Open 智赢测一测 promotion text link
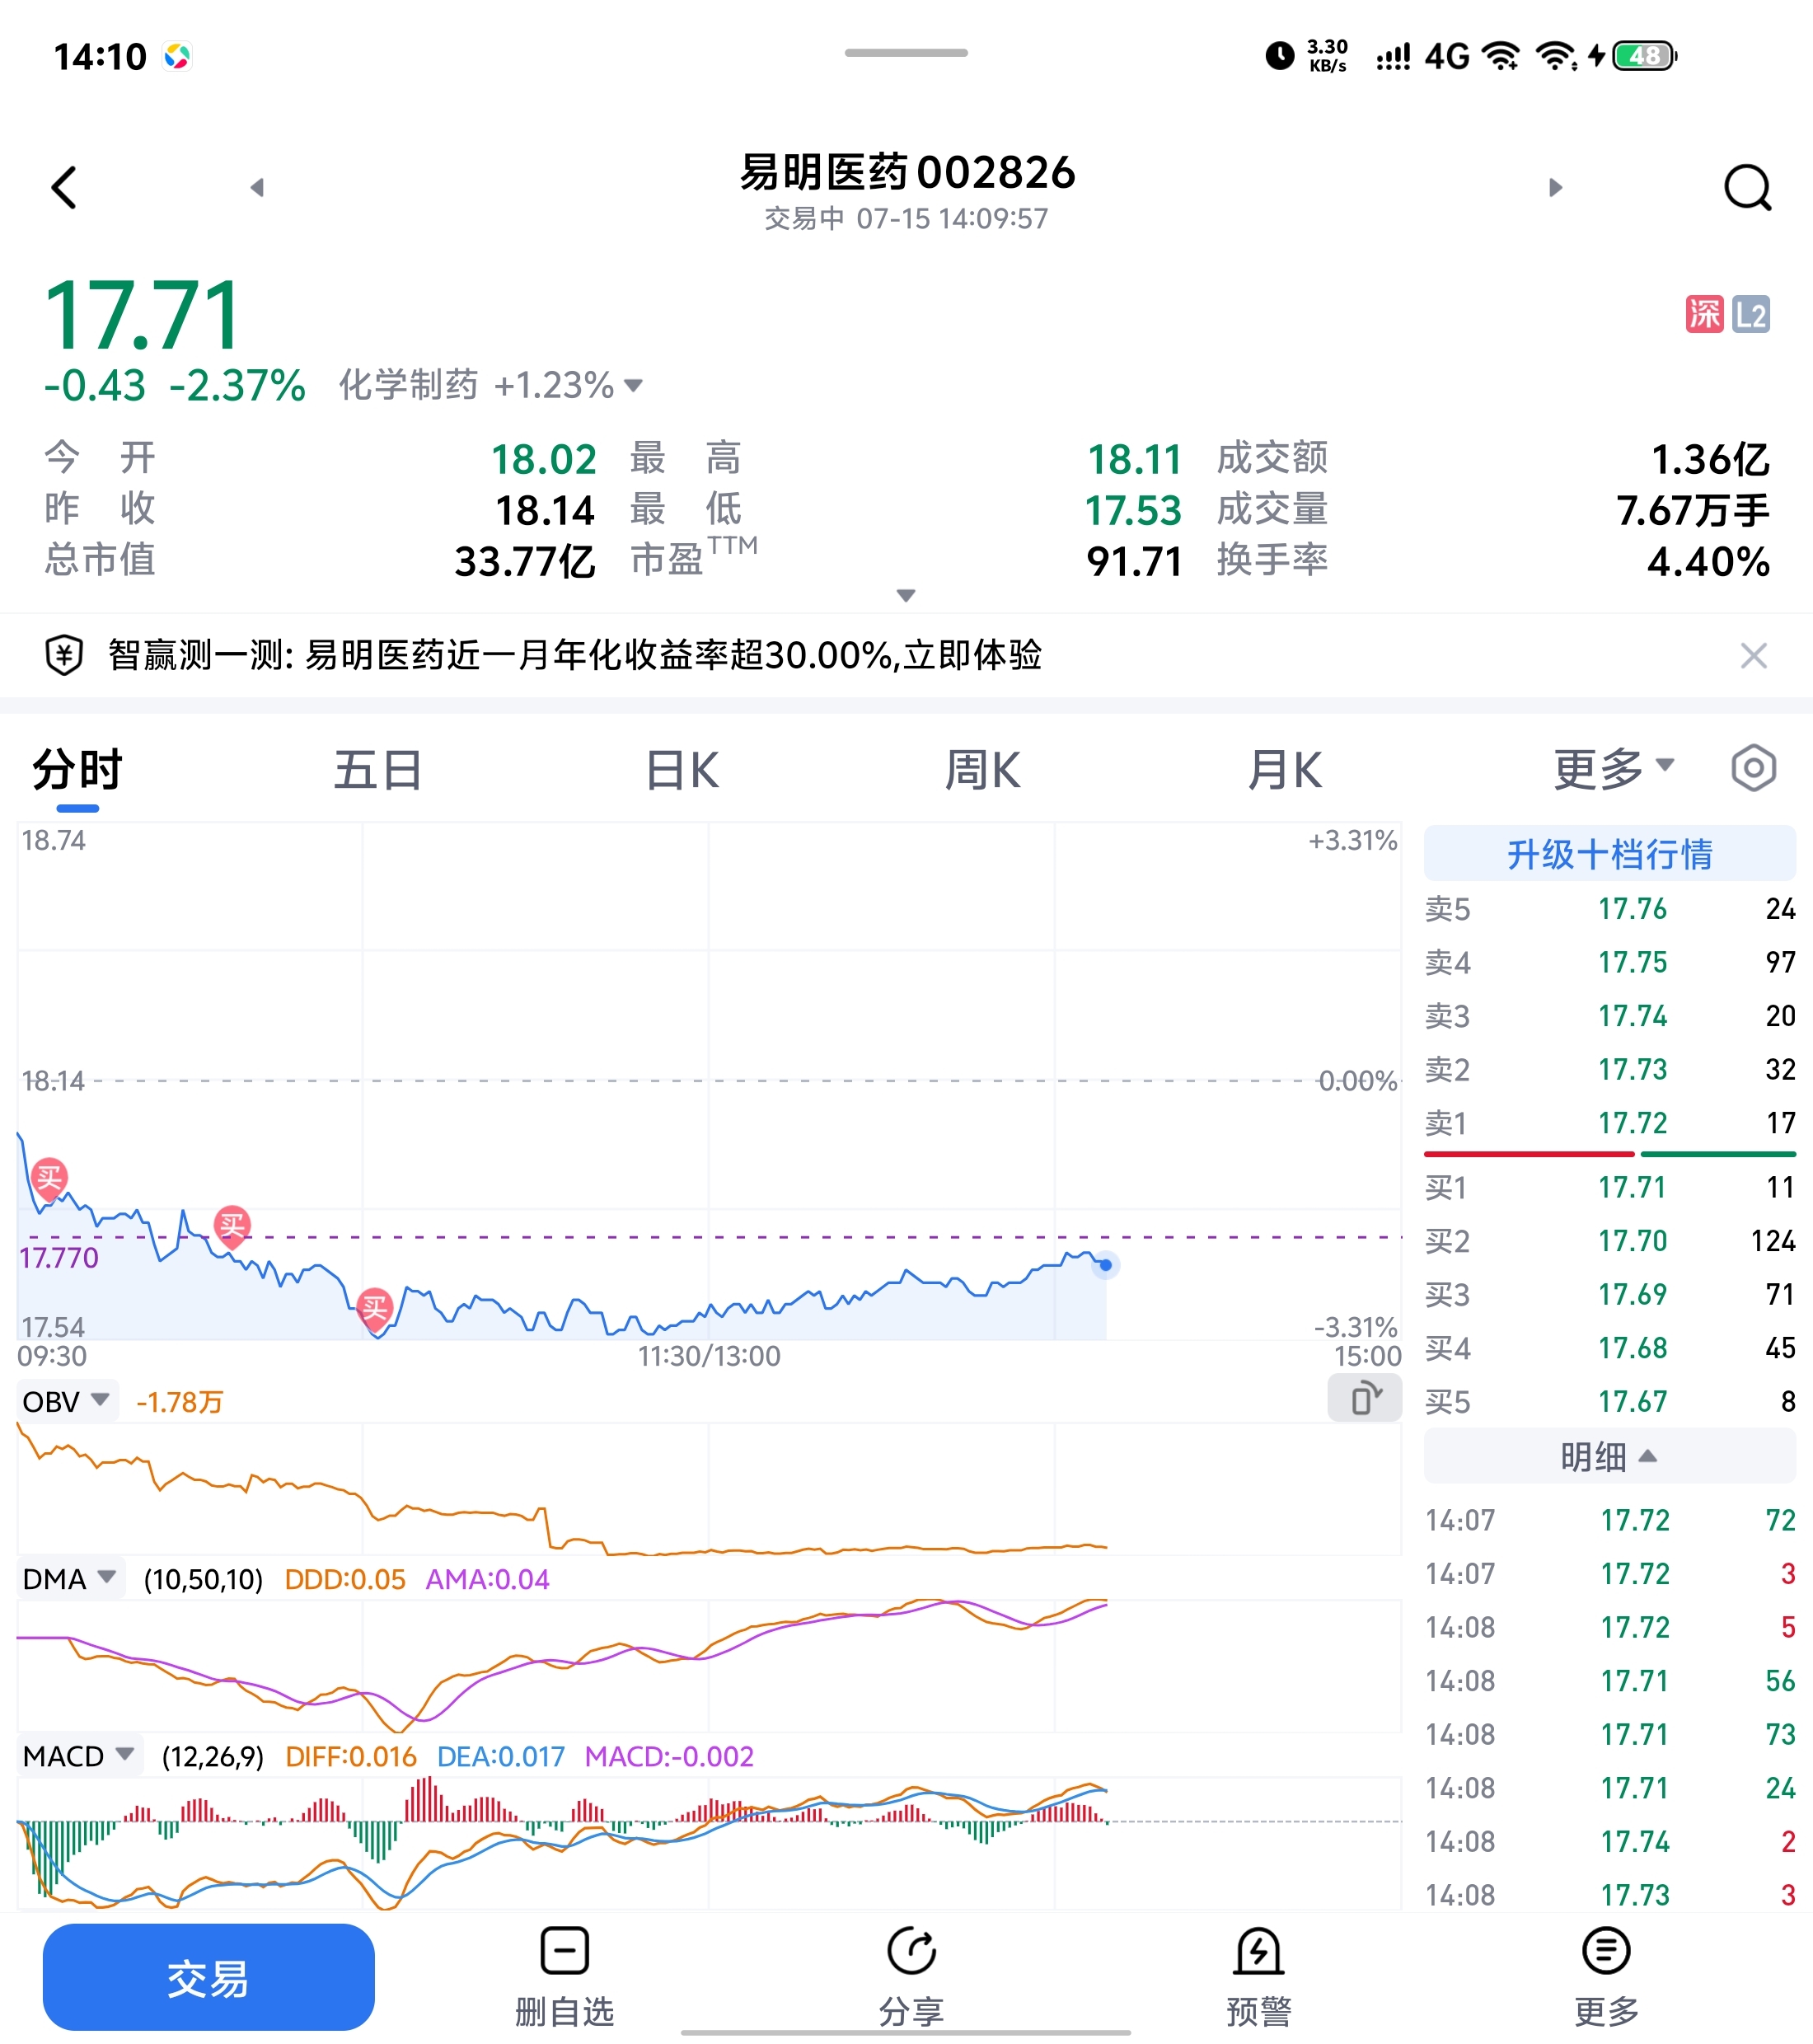 [575, 655]
